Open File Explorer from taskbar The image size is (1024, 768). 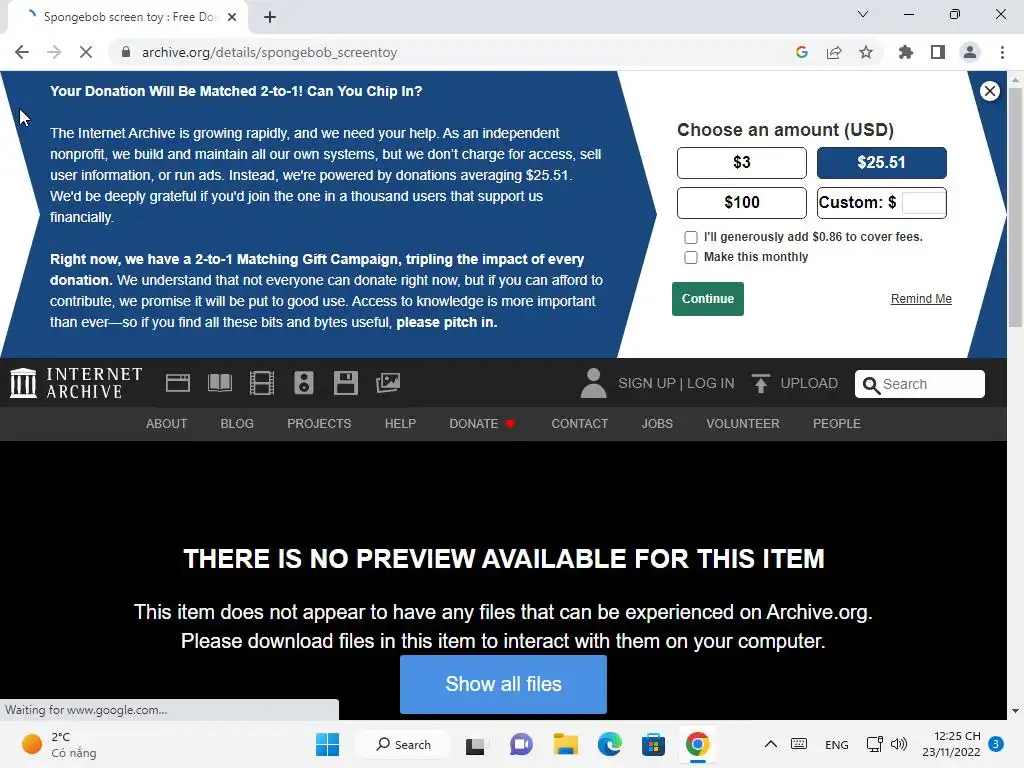566,744
